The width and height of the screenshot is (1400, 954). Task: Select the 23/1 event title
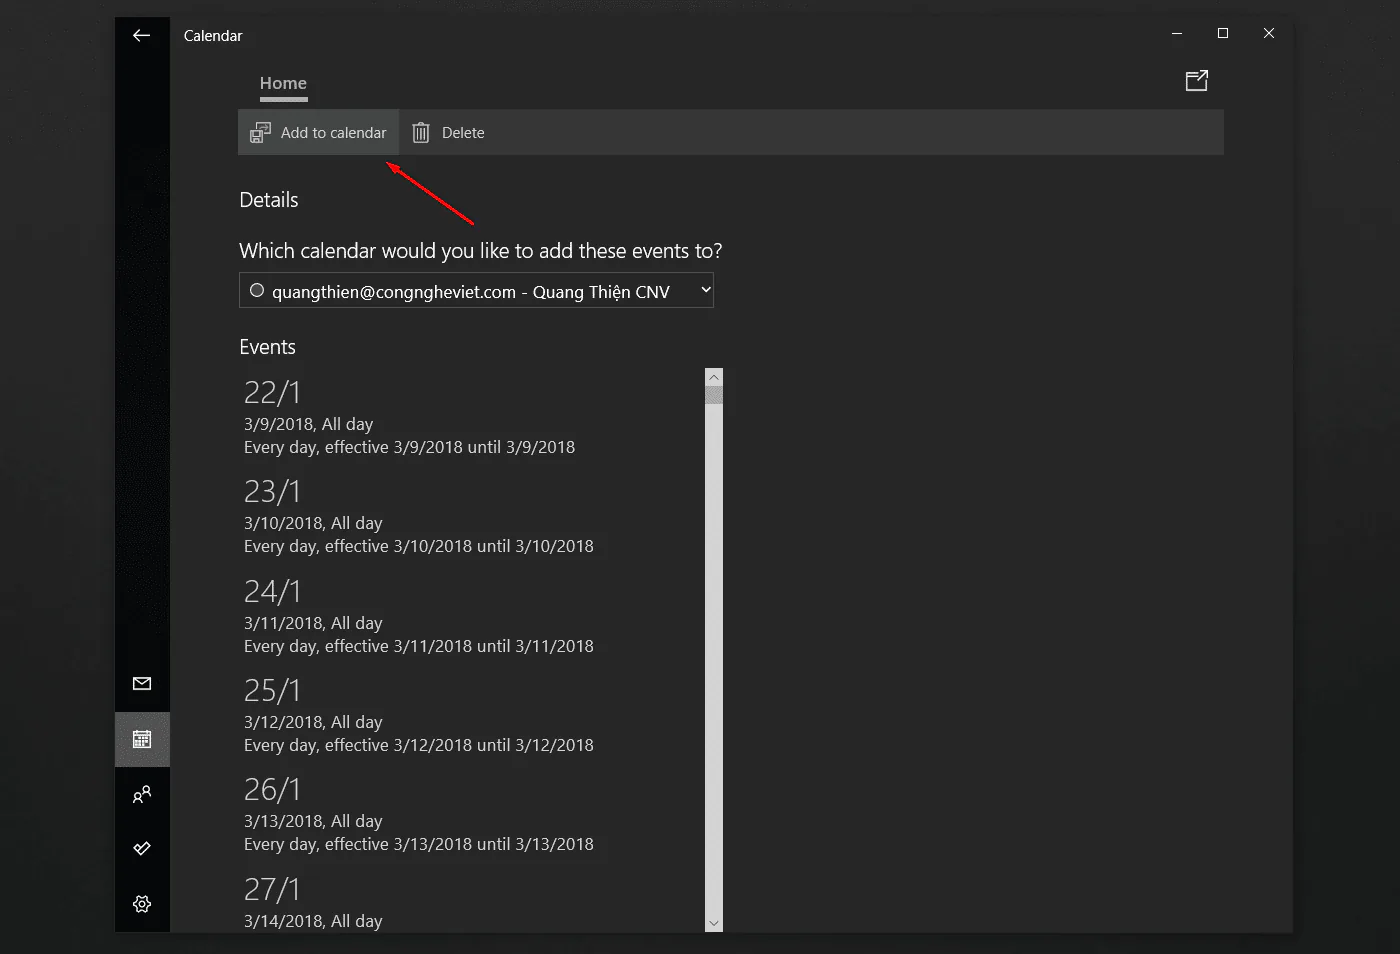point(272,491)
